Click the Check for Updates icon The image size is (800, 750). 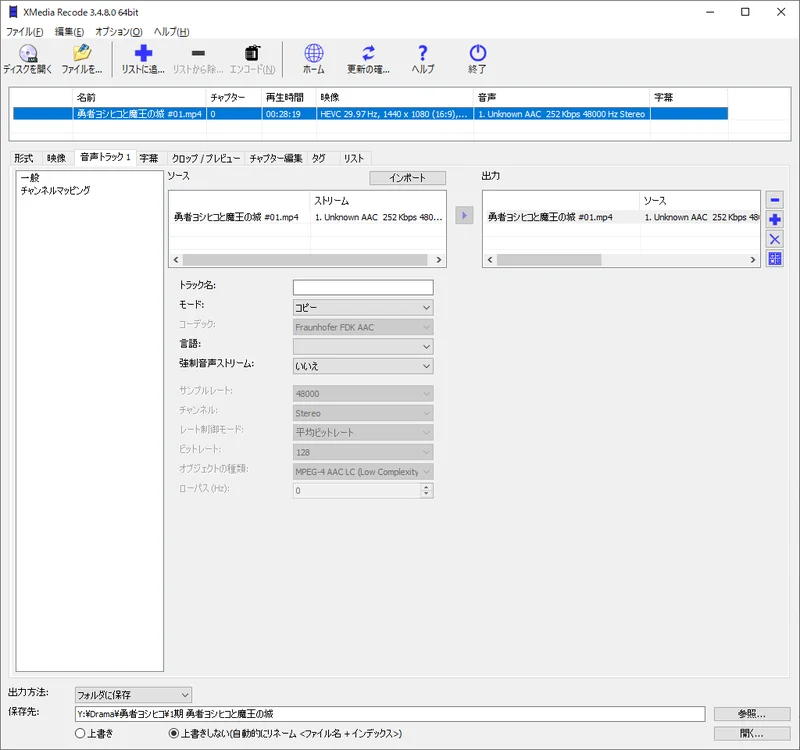pyautogui.click(x=369, y=54)
